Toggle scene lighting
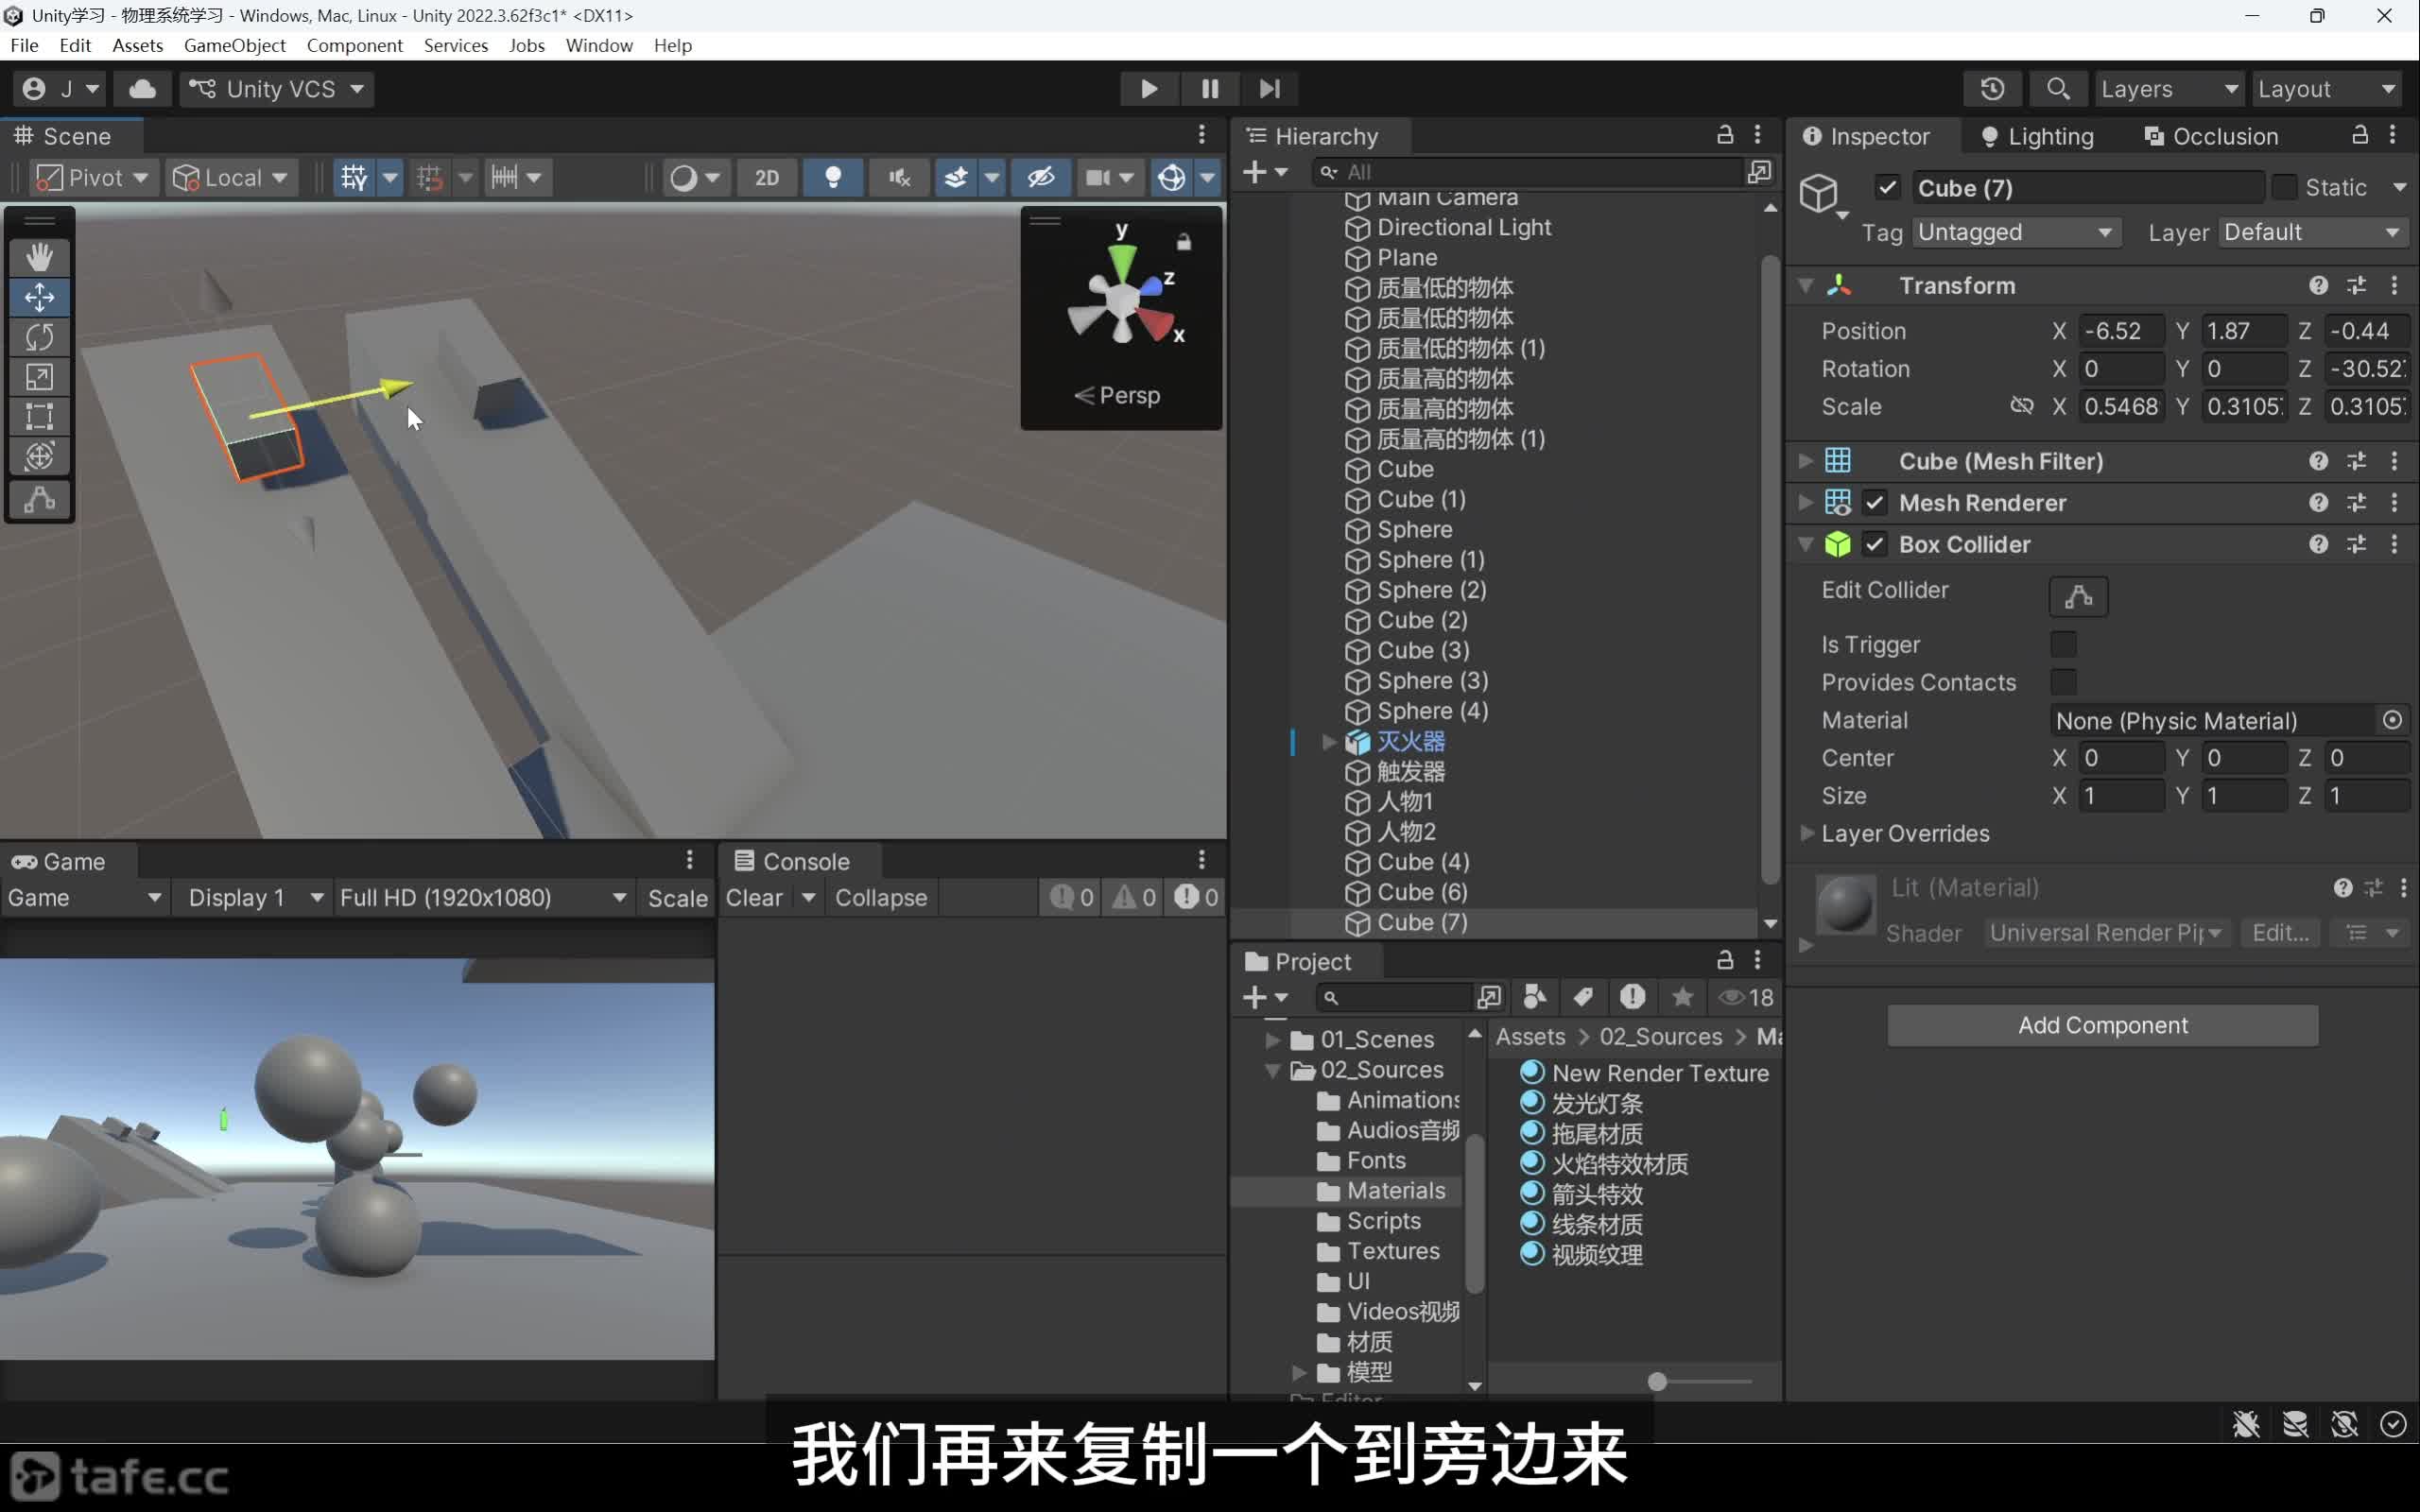2420x1512 pixels. (832, 178)
